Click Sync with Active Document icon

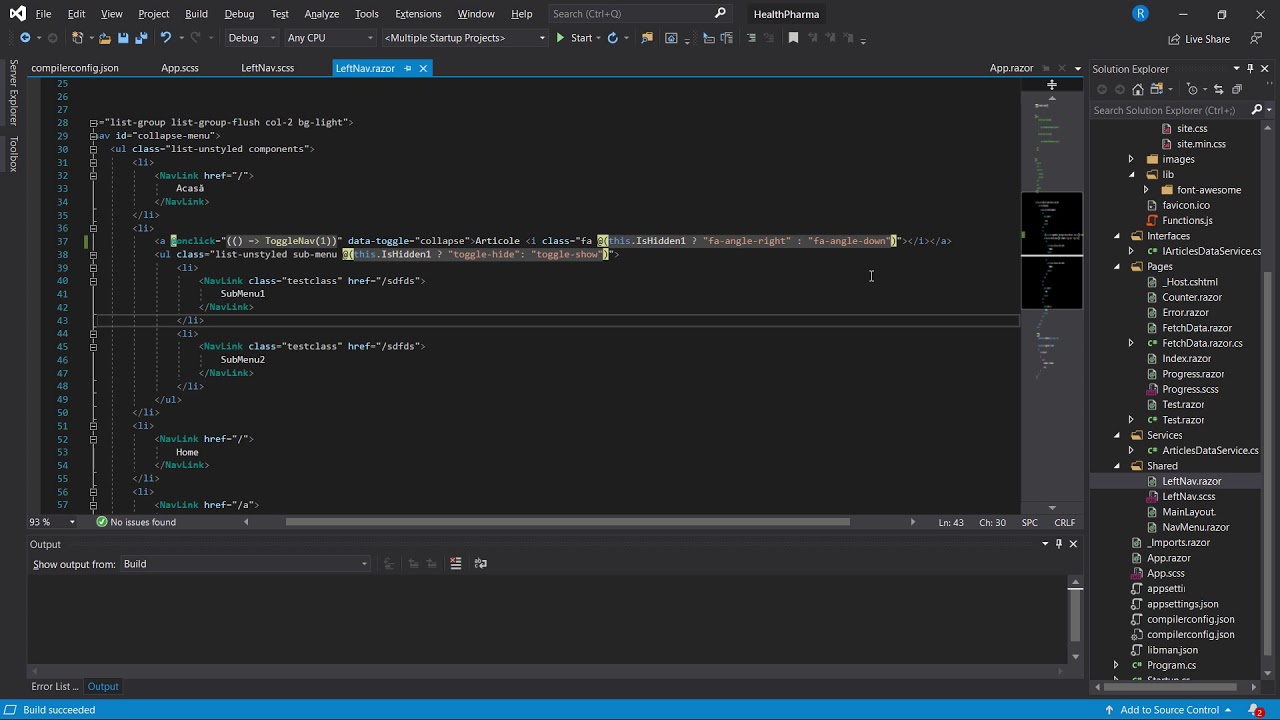1218,89
